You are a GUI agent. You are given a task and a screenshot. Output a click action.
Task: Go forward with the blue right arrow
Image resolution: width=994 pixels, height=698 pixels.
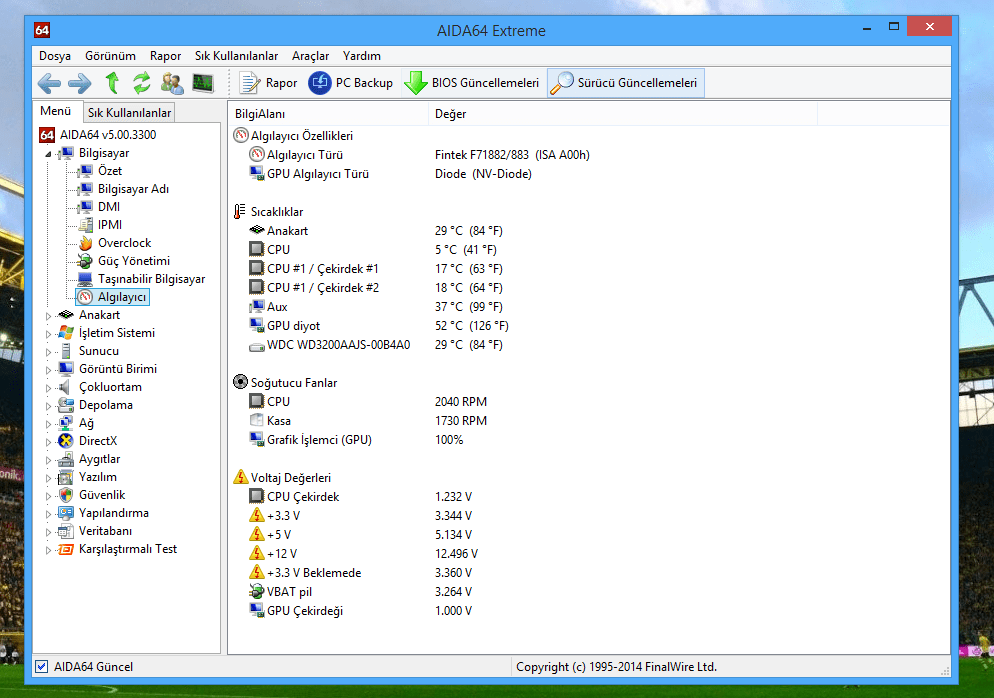tap(79, 83)
